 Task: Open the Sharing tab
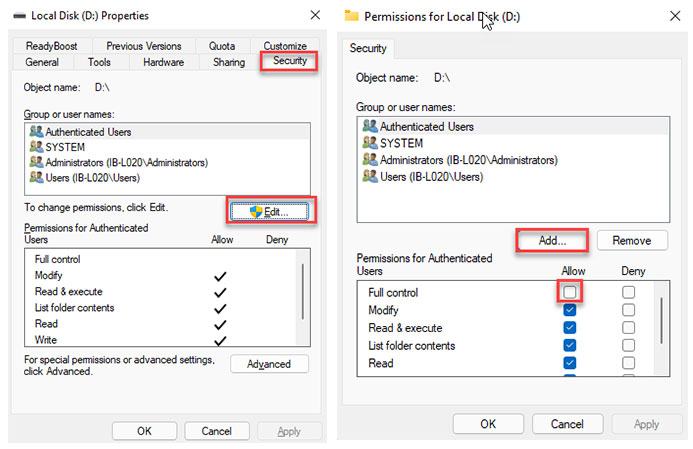pos(228,62)
